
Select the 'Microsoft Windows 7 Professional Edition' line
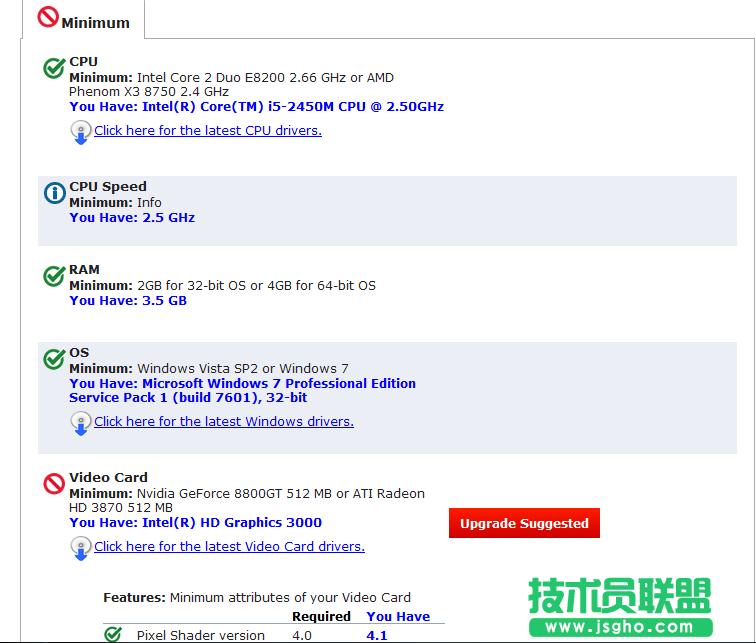click(243, 384)
